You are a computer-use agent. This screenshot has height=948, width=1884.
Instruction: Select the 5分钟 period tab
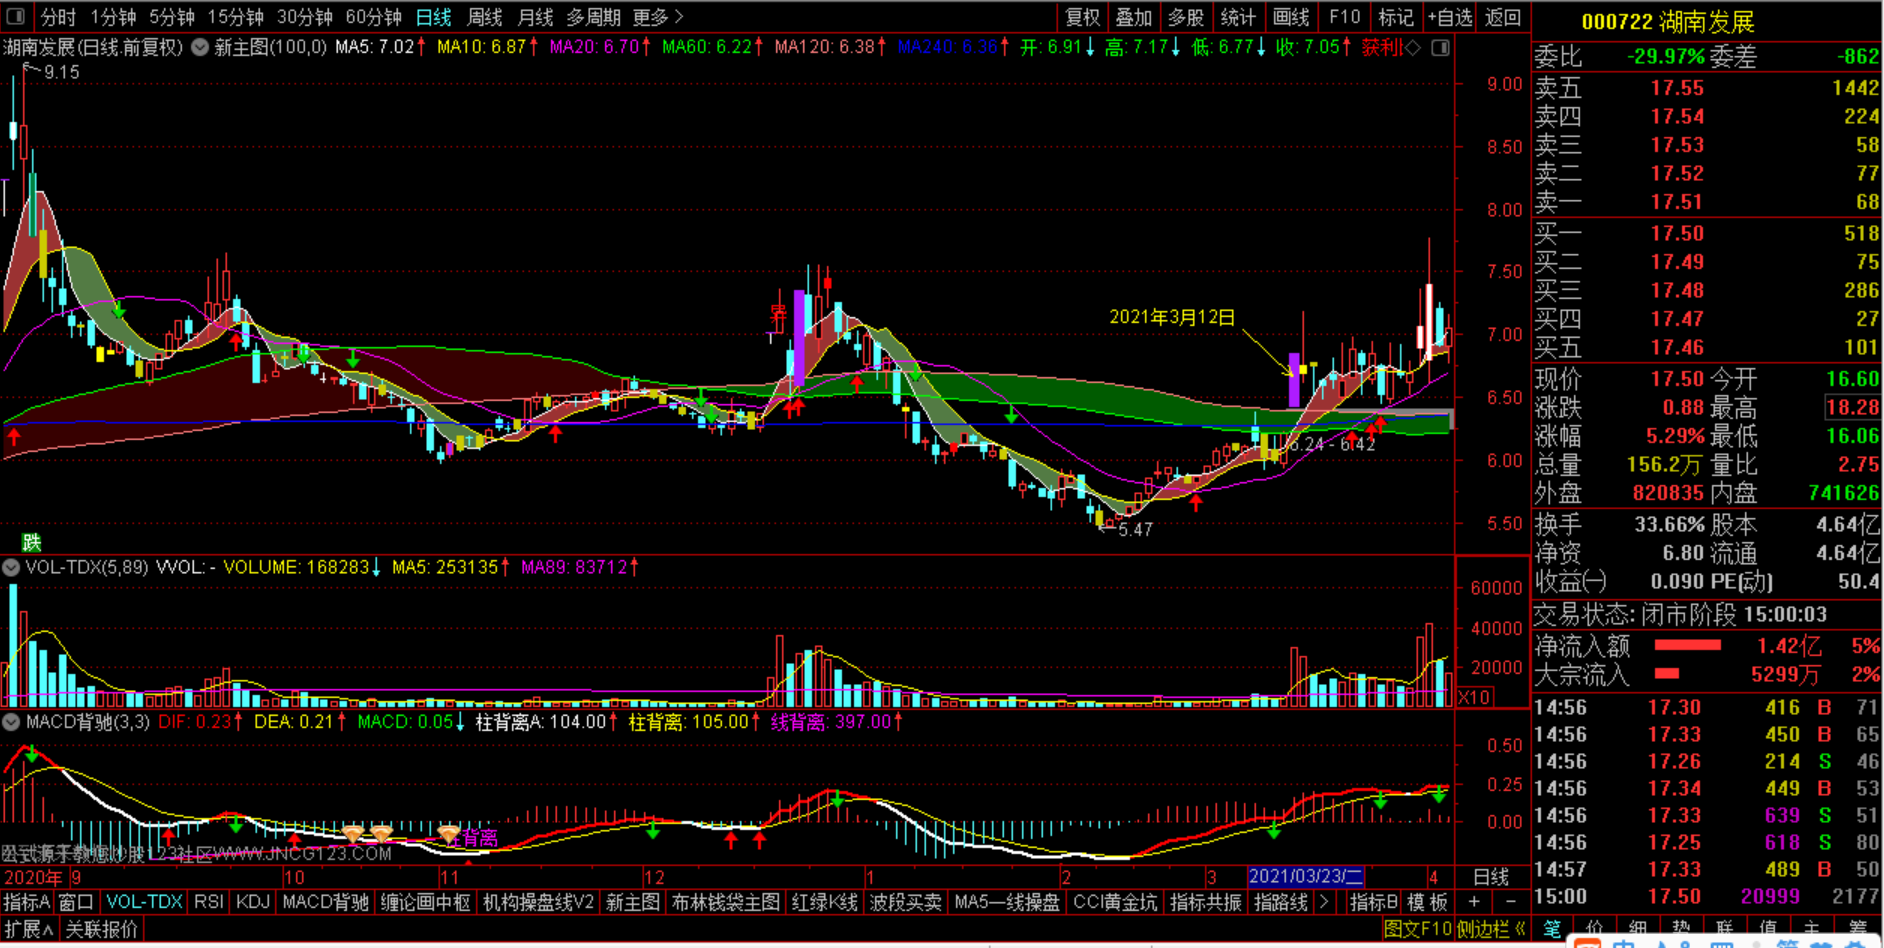click(x=172, y=17)
